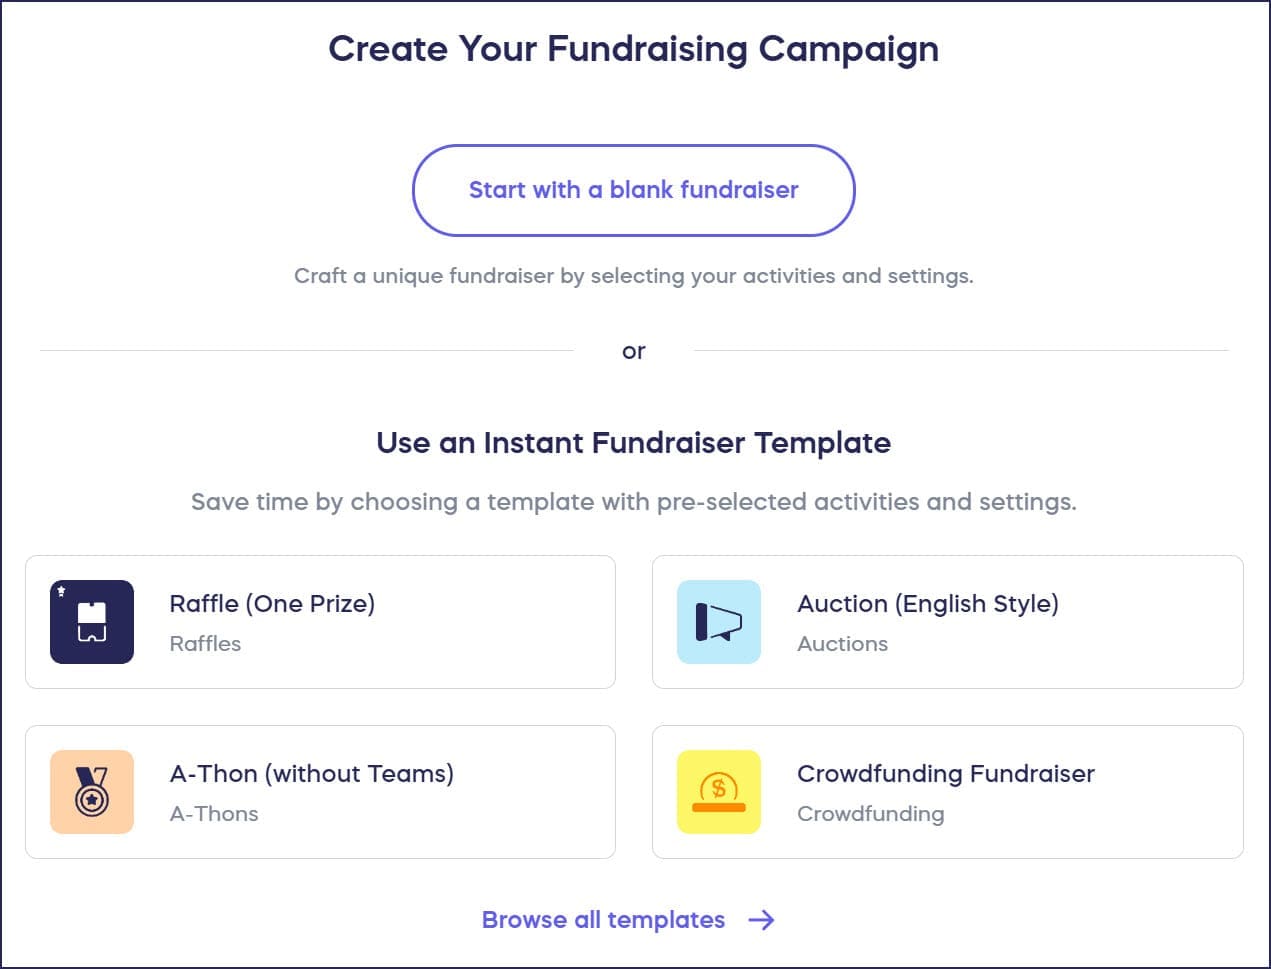Click the Create Your Fundraising Campaign heading
1271x969 pixels.
[633, 49]
